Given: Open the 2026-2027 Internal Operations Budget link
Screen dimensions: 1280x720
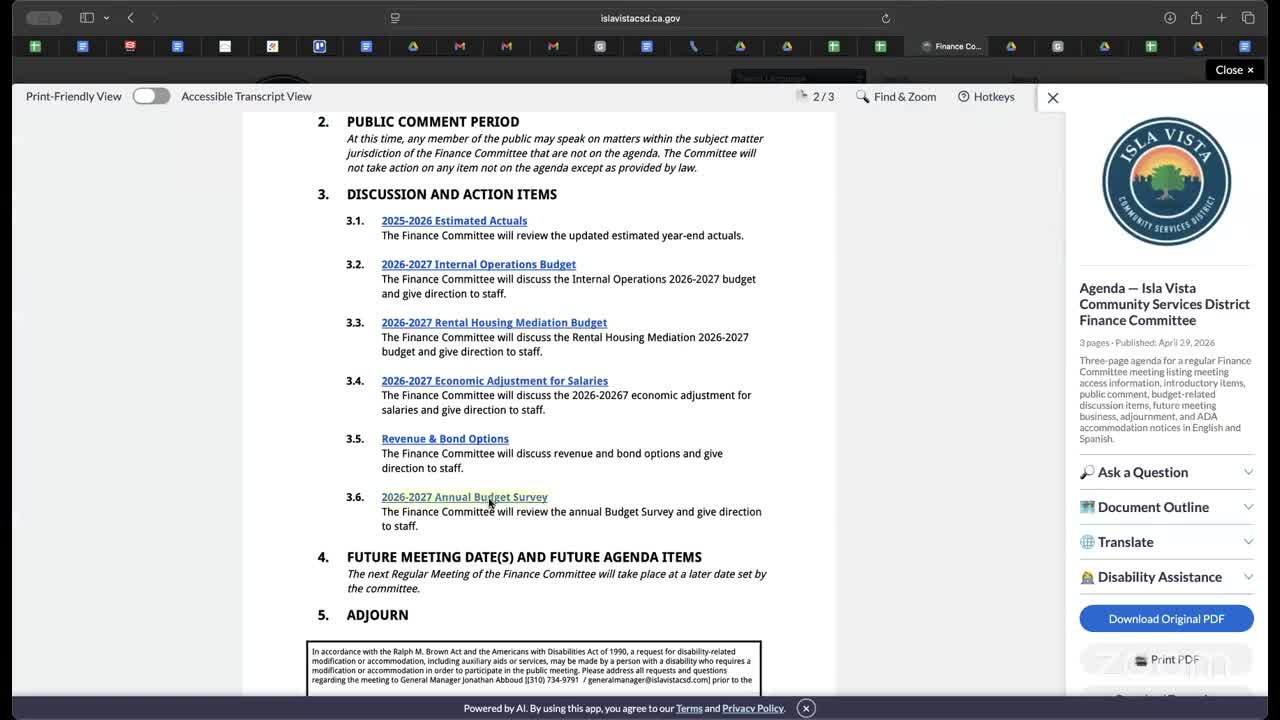Looking at the screenshot, I should pos(478,265).
